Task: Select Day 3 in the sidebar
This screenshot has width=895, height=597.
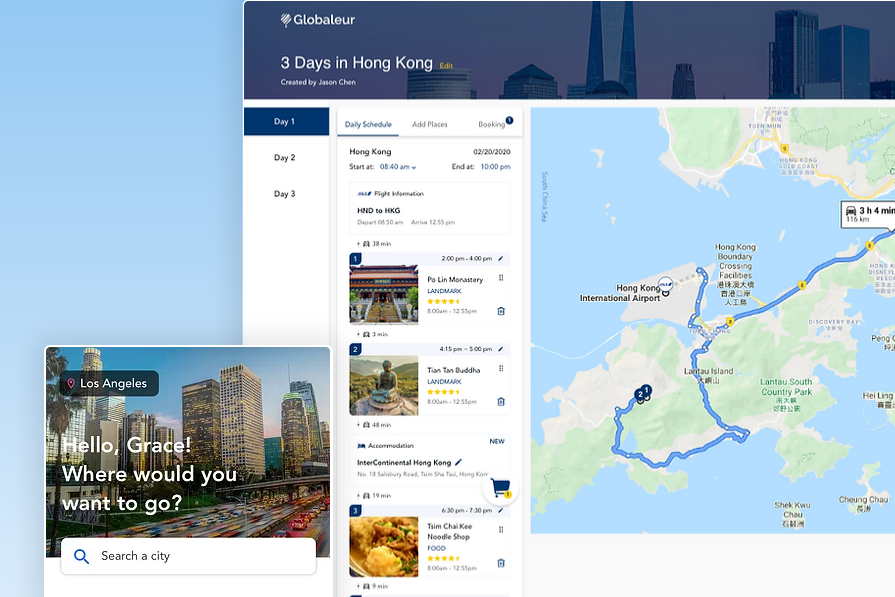Action: 285,194
